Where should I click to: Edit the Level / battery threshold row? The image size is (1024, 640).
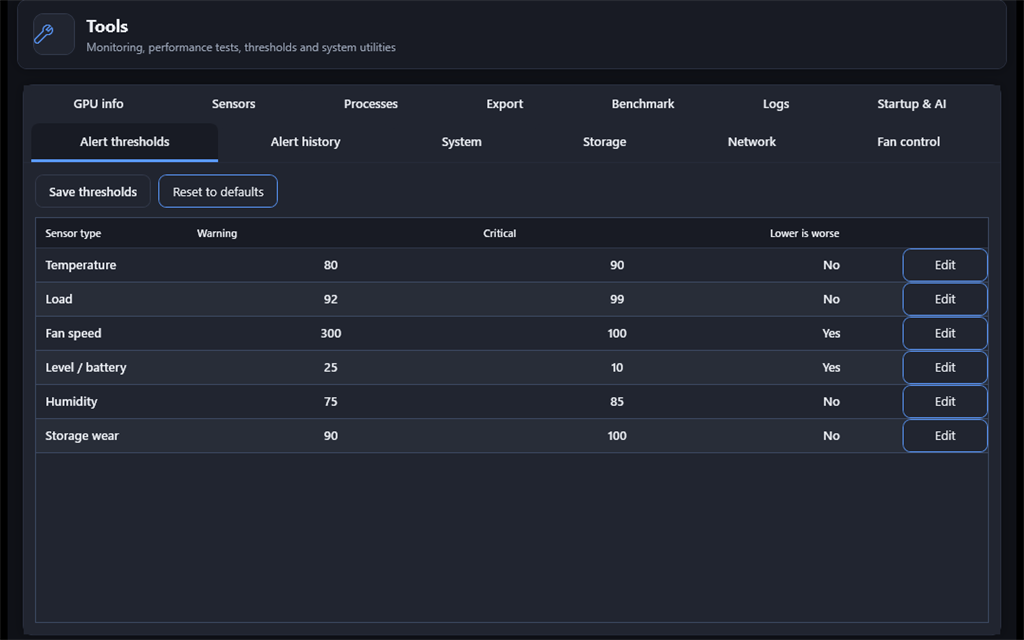tap(945, 367)
